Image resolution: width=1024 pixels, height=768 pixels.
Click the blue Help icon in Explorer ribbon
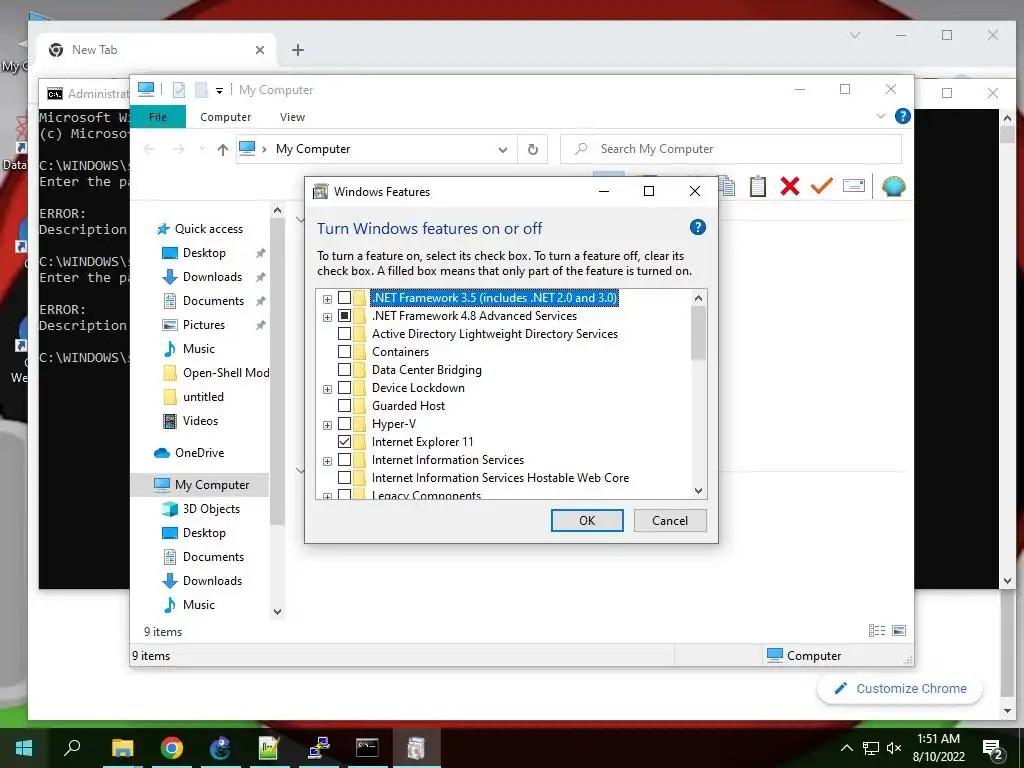903,116
